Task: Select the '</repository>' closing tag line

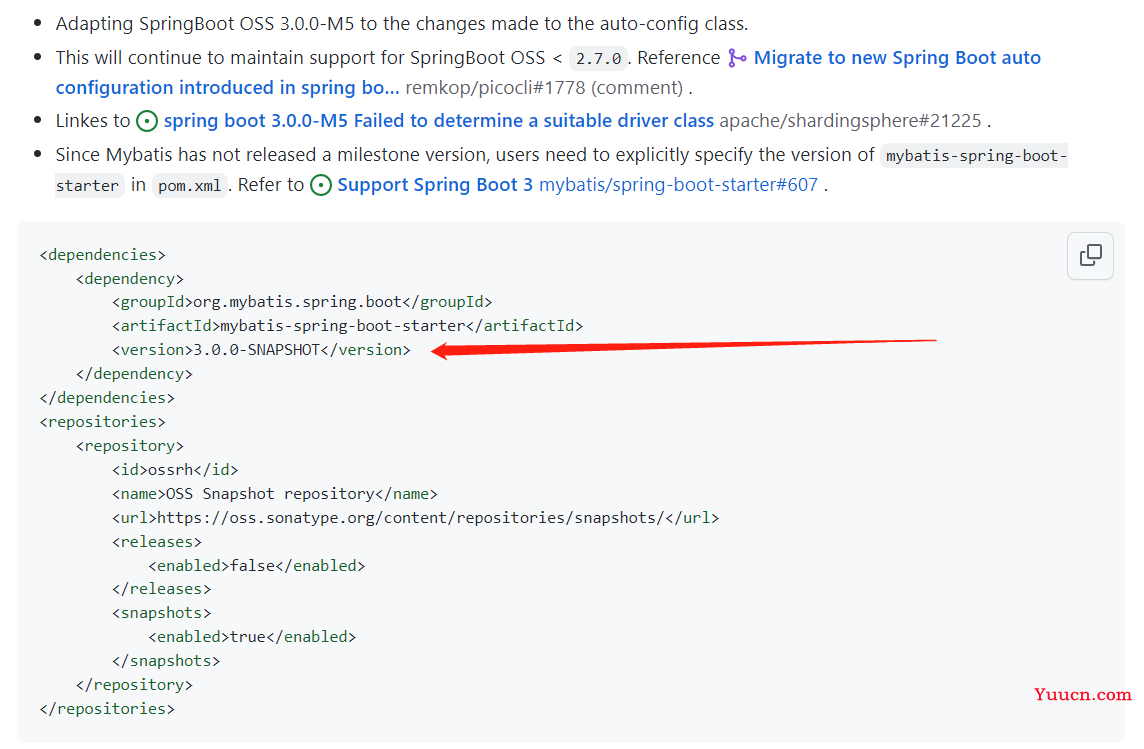Action: tap(134, 685)
